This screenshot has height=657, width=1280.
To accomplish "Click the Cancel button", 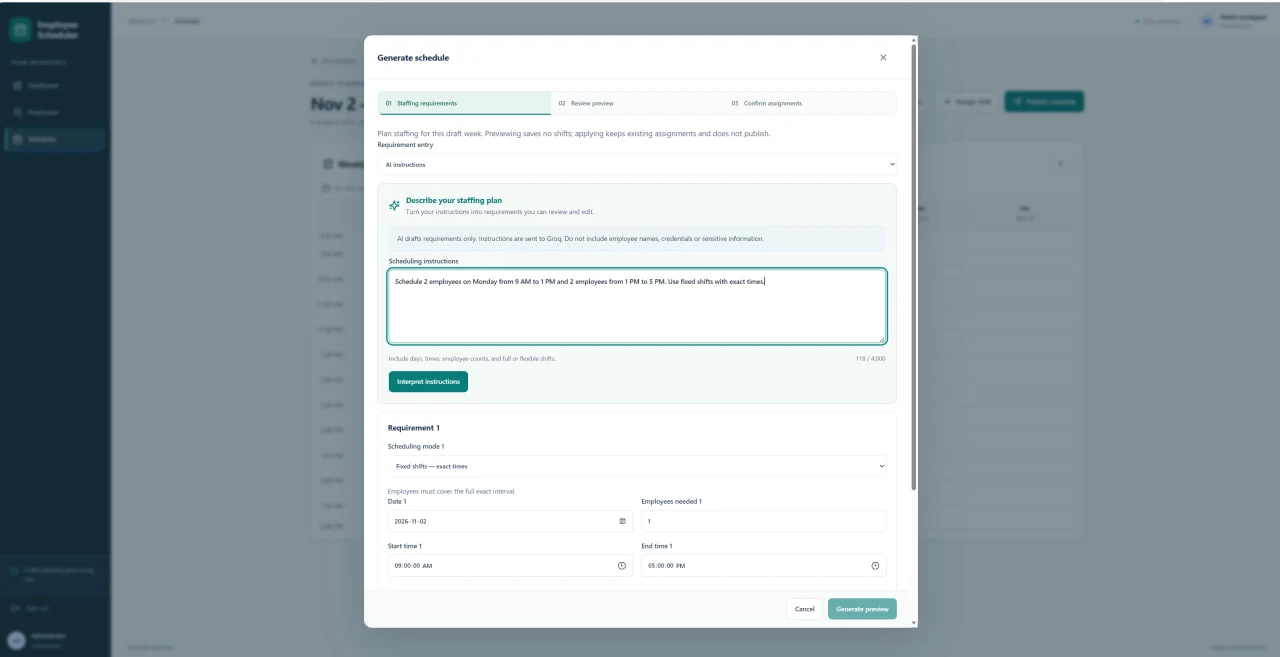I will (x=805, y=609).
